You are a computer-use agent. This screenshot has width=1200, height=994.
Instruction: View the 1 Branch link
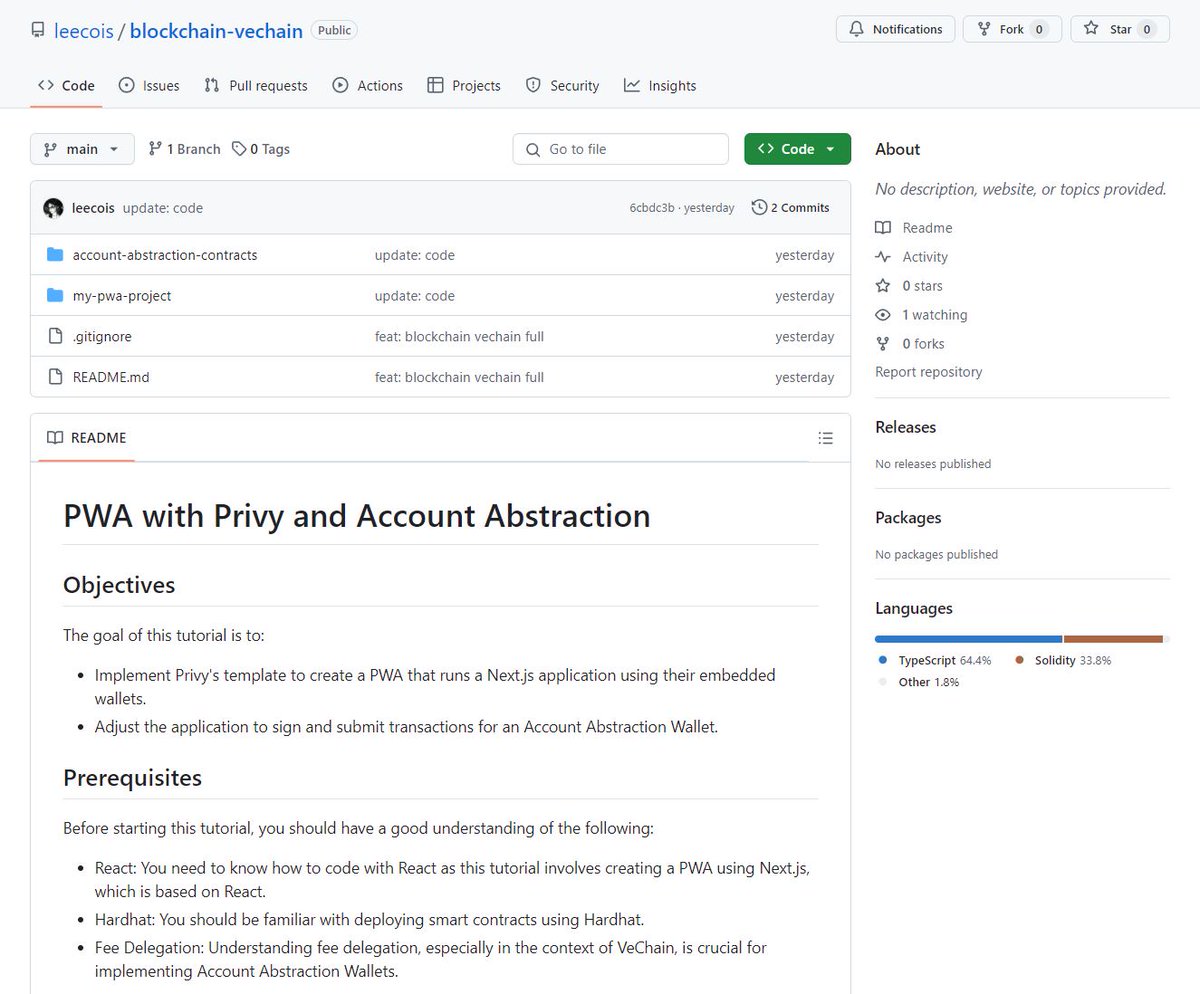point(184,149)
